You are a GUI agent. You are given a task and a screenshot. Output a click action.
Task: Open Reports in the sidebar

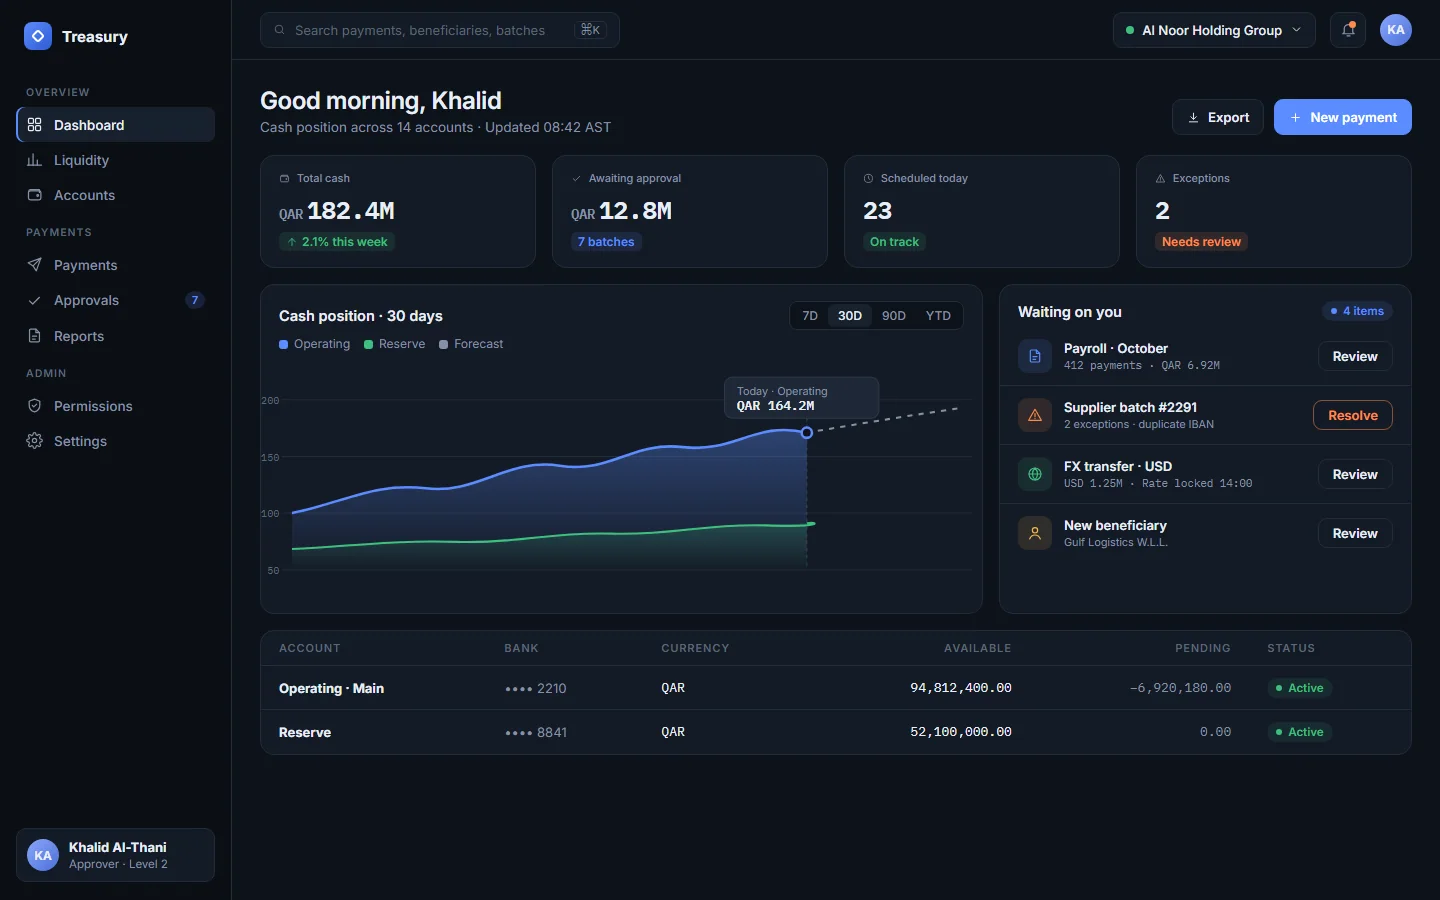[116, 336]
